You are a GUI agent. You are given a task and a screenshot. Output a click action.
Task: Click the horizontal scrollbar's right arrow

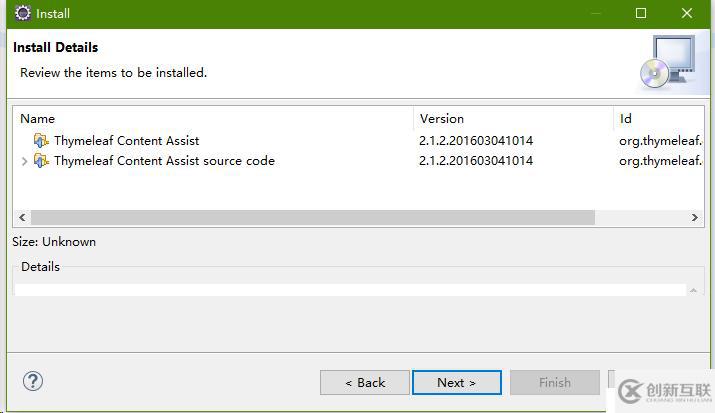tap(694, 217)
